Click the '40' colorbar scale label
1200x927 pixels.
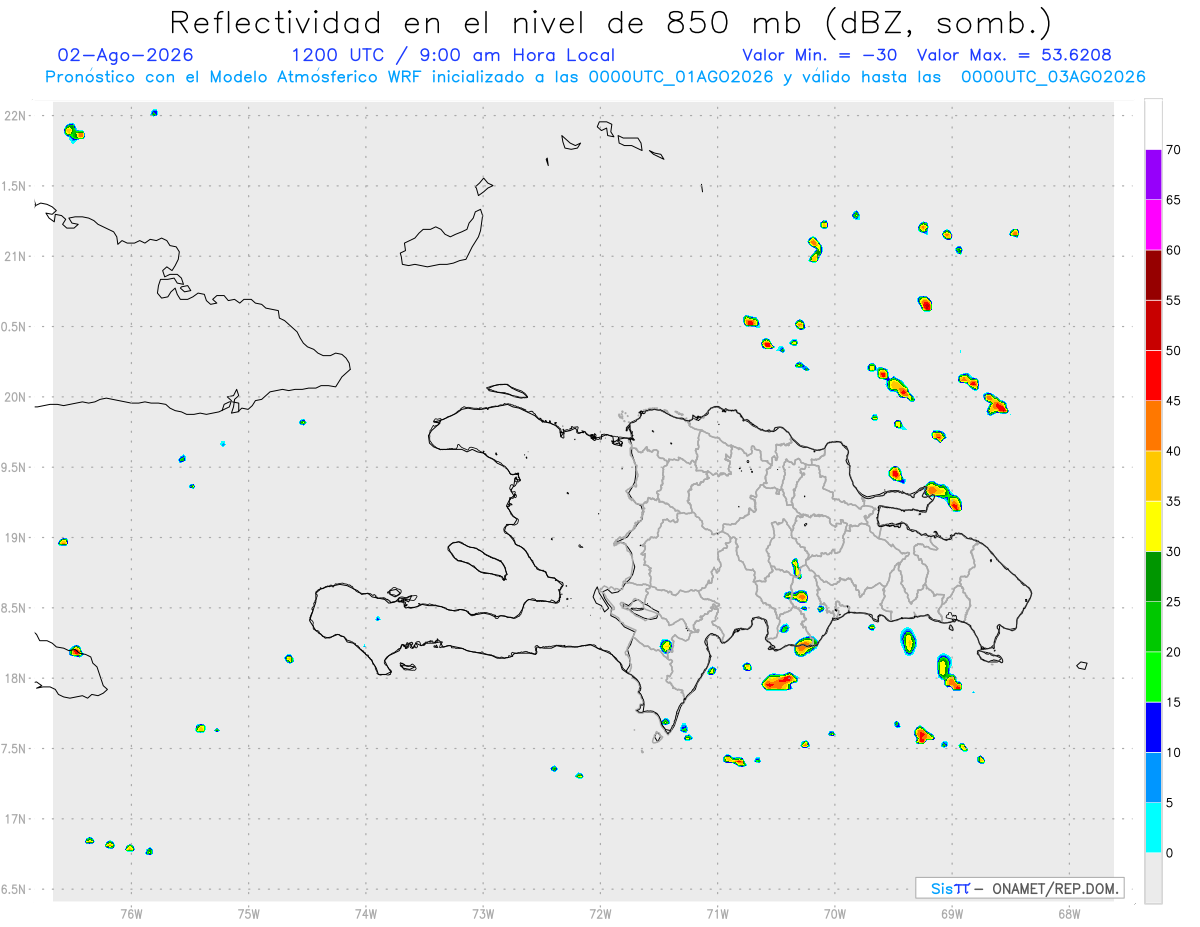[1174, 451]
